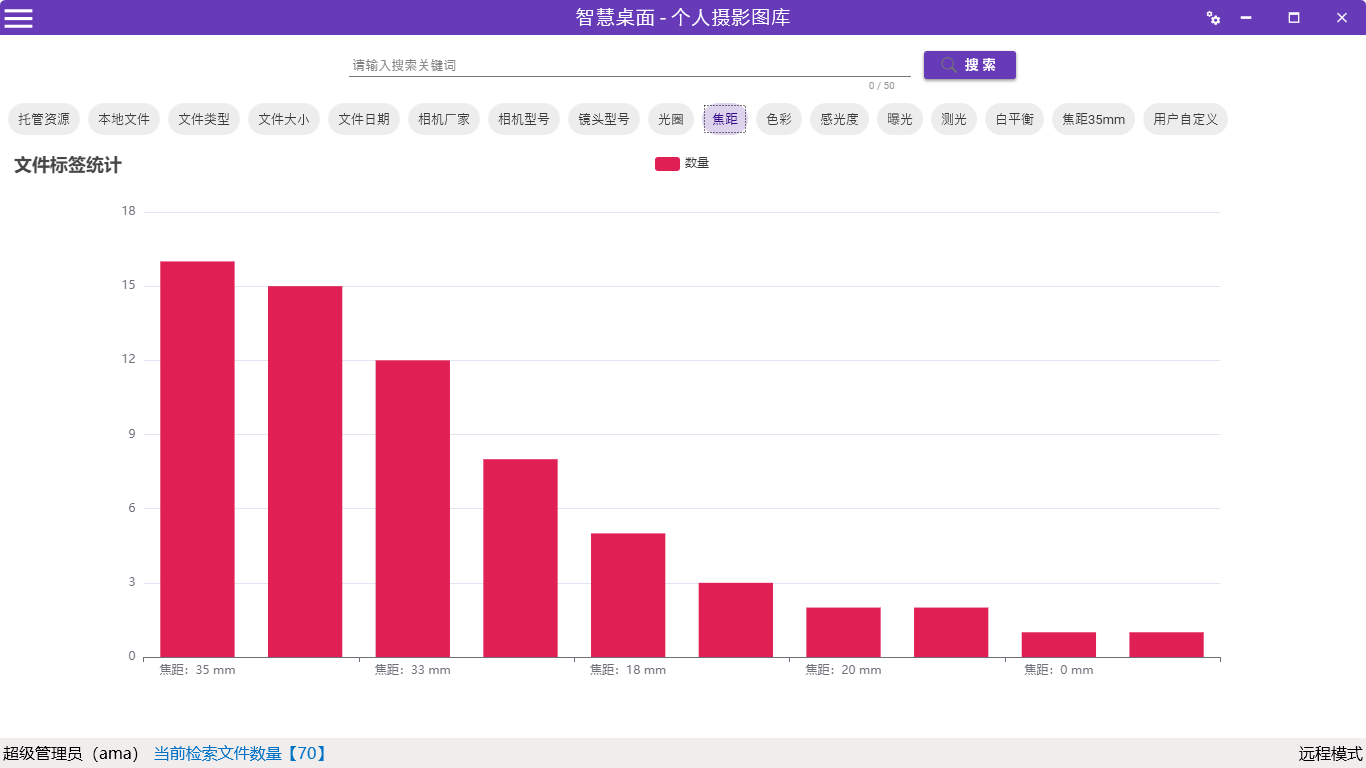Click the 感光度 ISO tag

coord(839,119)
